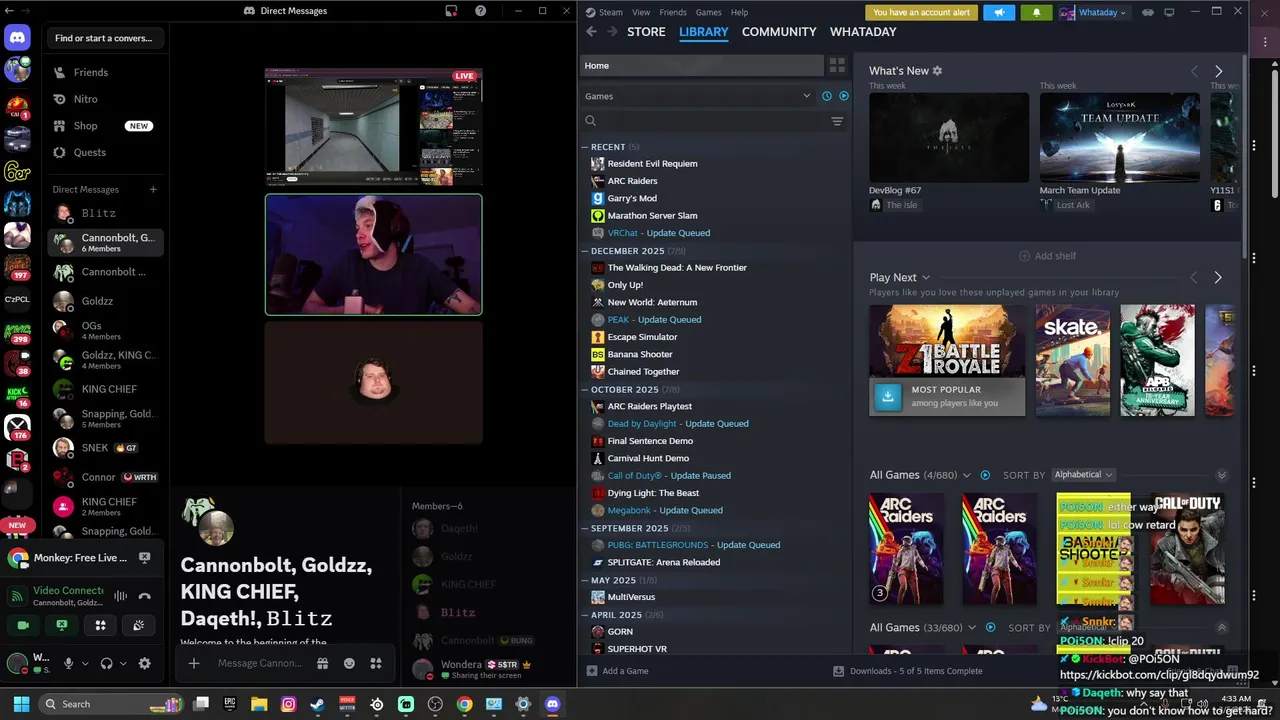Open Steam announcements megaphone icon
The image size is (1280, 720).
(x=998, y=12)
